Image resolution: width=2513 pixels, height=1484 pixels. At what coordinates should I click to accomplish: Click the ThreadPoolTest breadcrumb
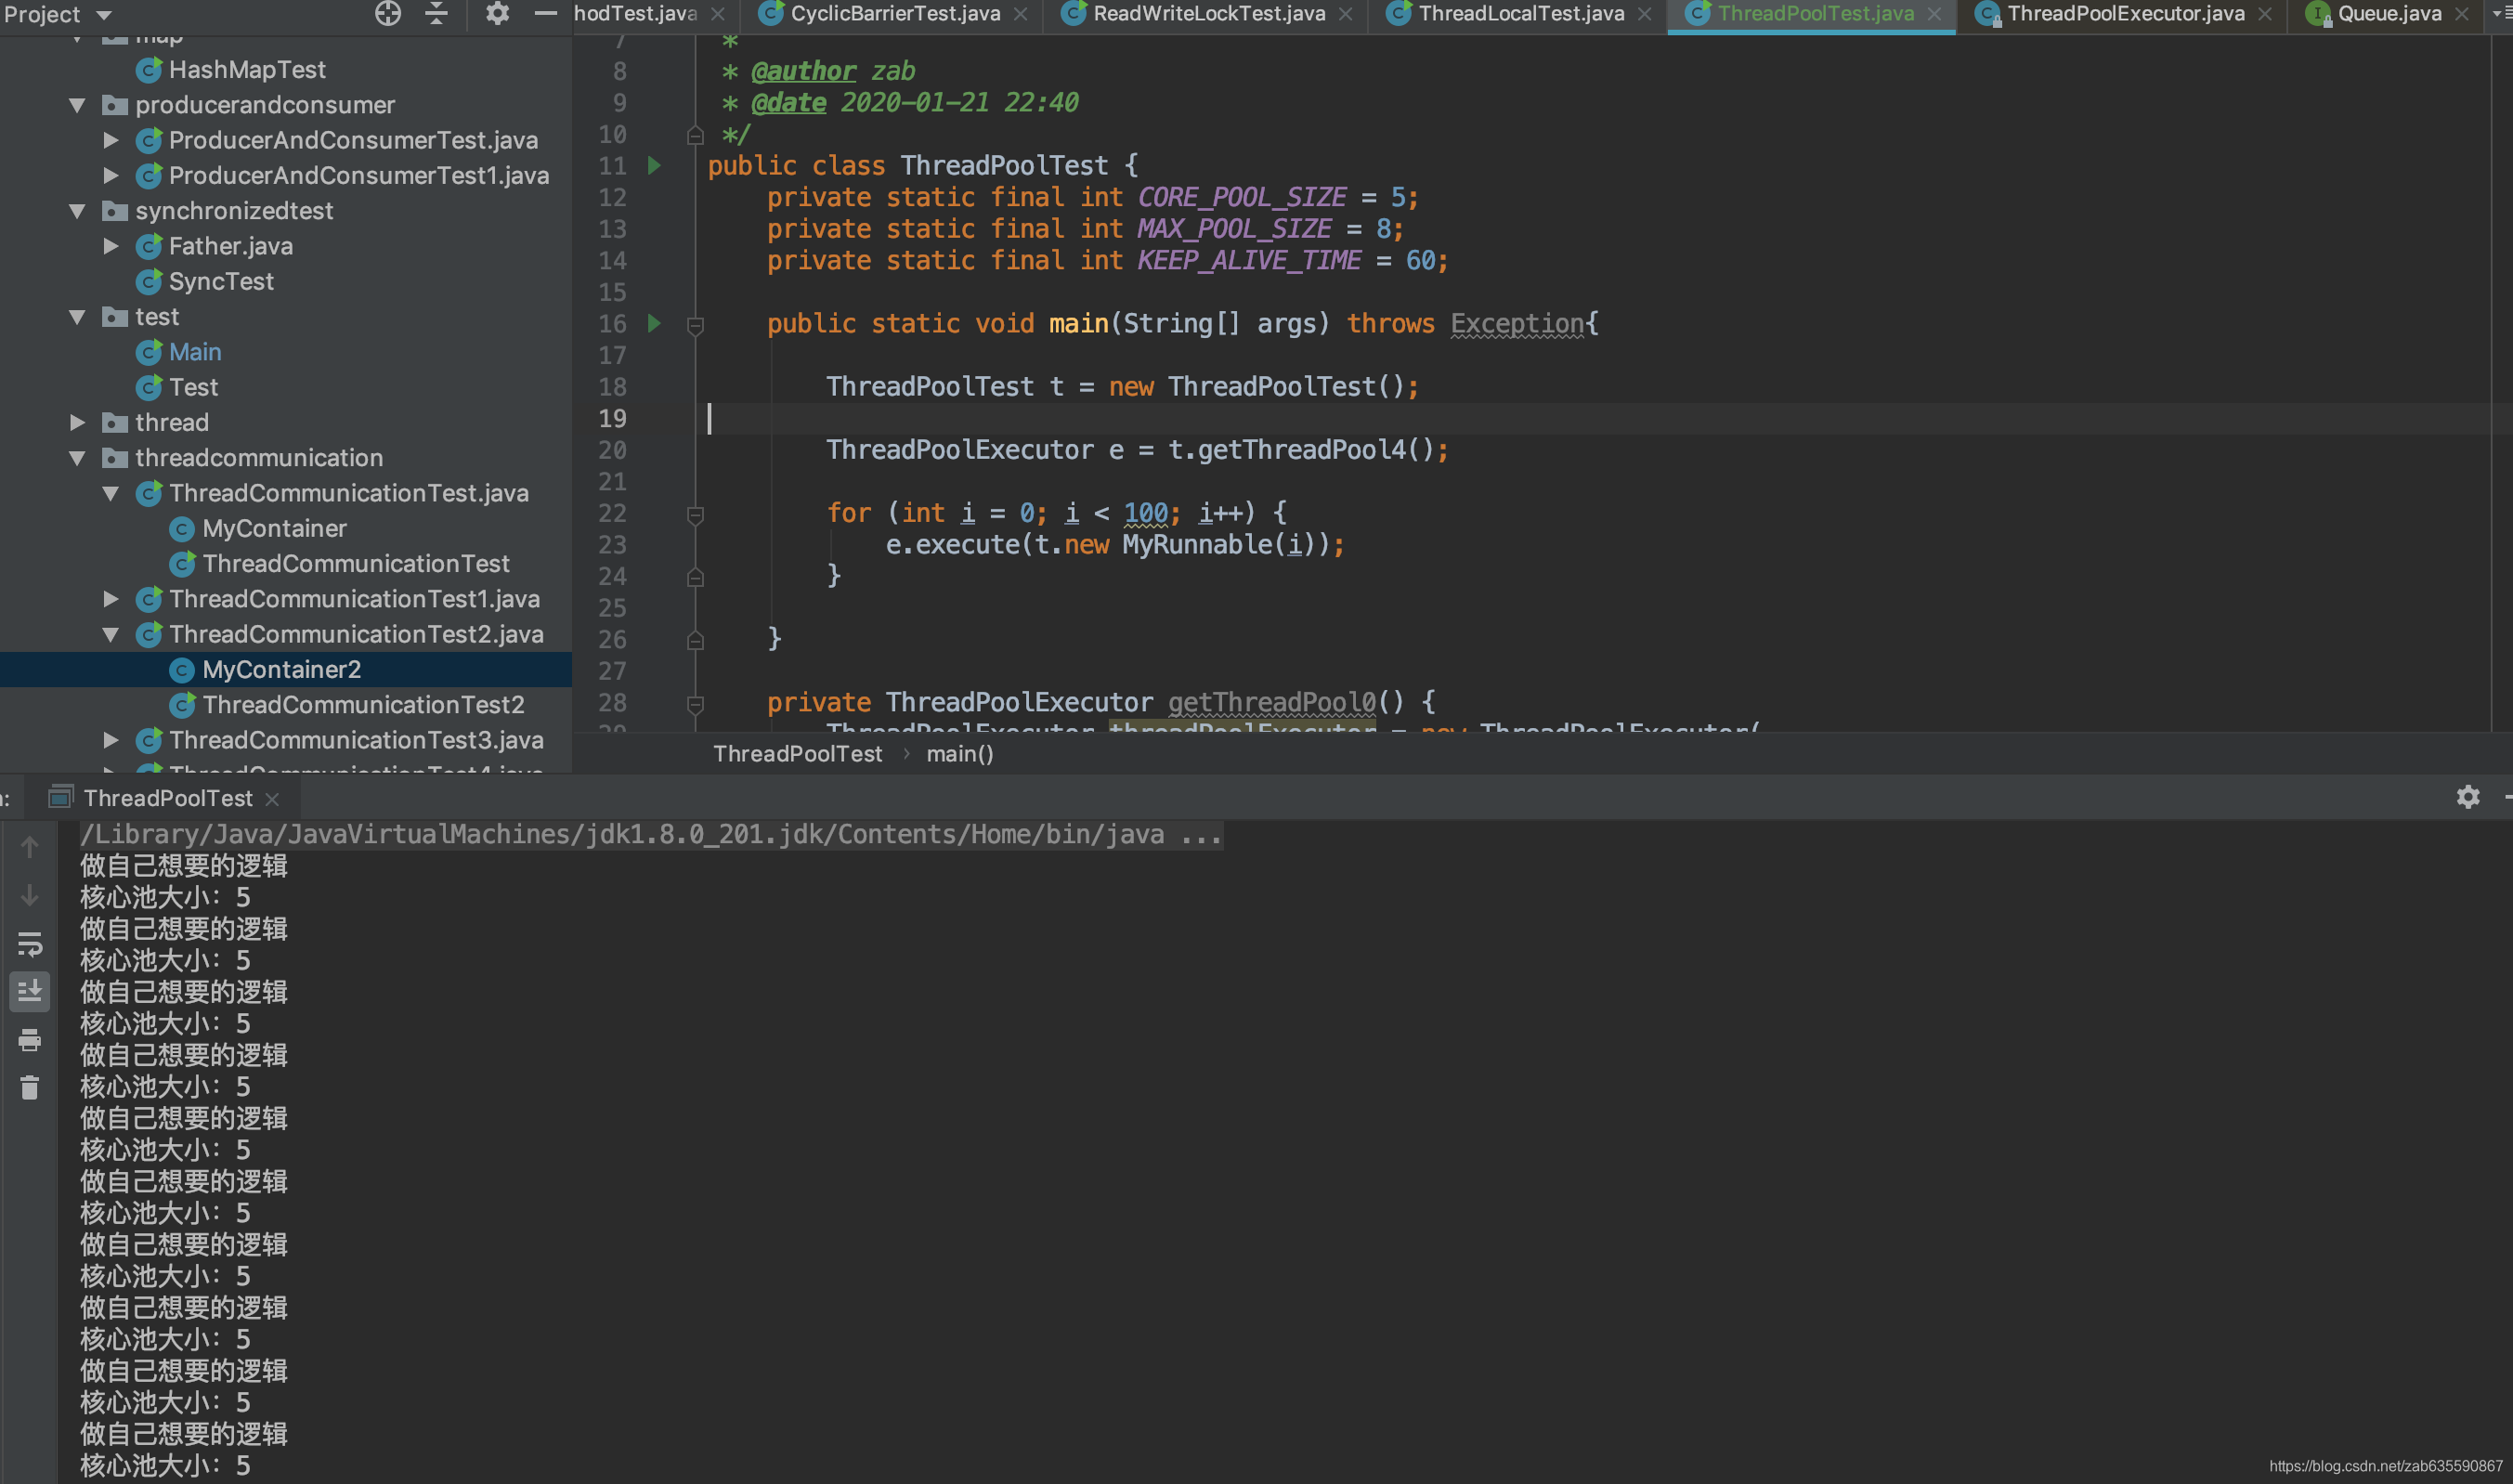(797, 754)
